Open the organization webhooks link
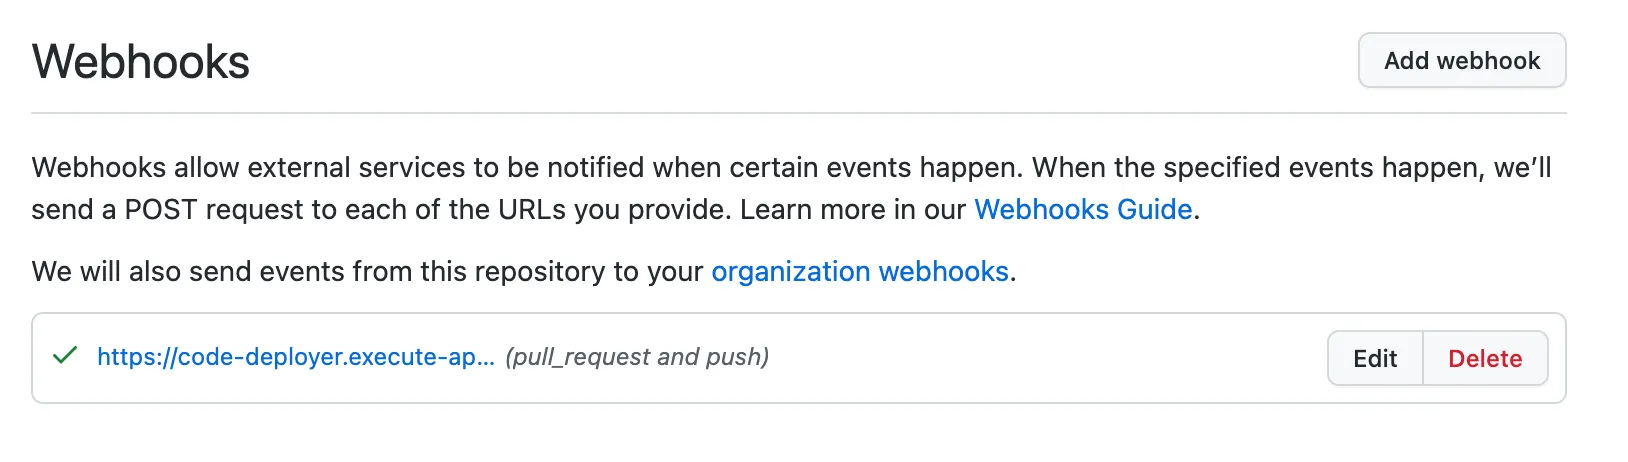The image size is (1628, 462). point(859,271)
